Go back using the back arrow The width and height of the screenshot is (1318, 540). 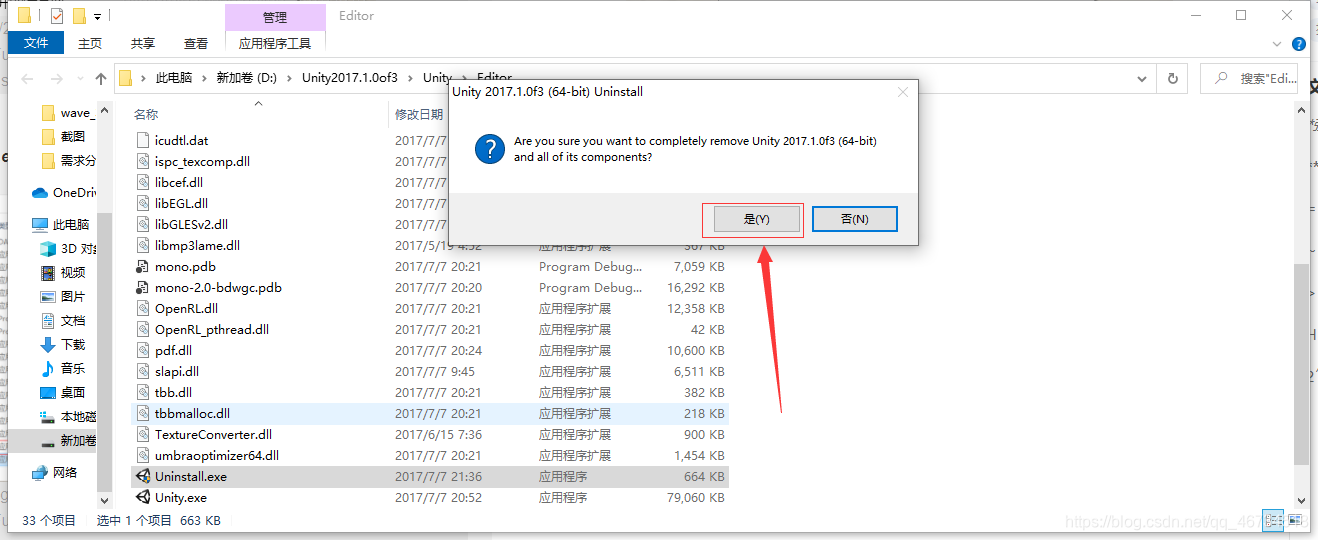tap(27, 78)
